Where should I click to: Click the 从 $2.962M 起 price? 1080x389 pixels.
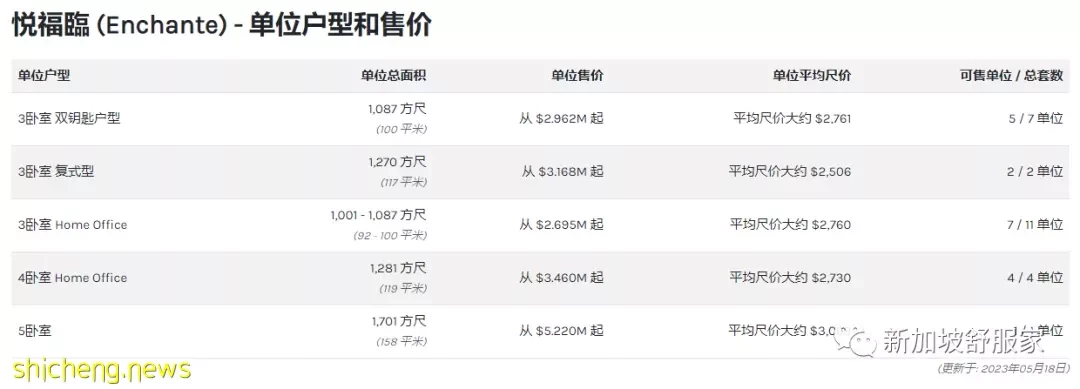[x=561, y=118]
